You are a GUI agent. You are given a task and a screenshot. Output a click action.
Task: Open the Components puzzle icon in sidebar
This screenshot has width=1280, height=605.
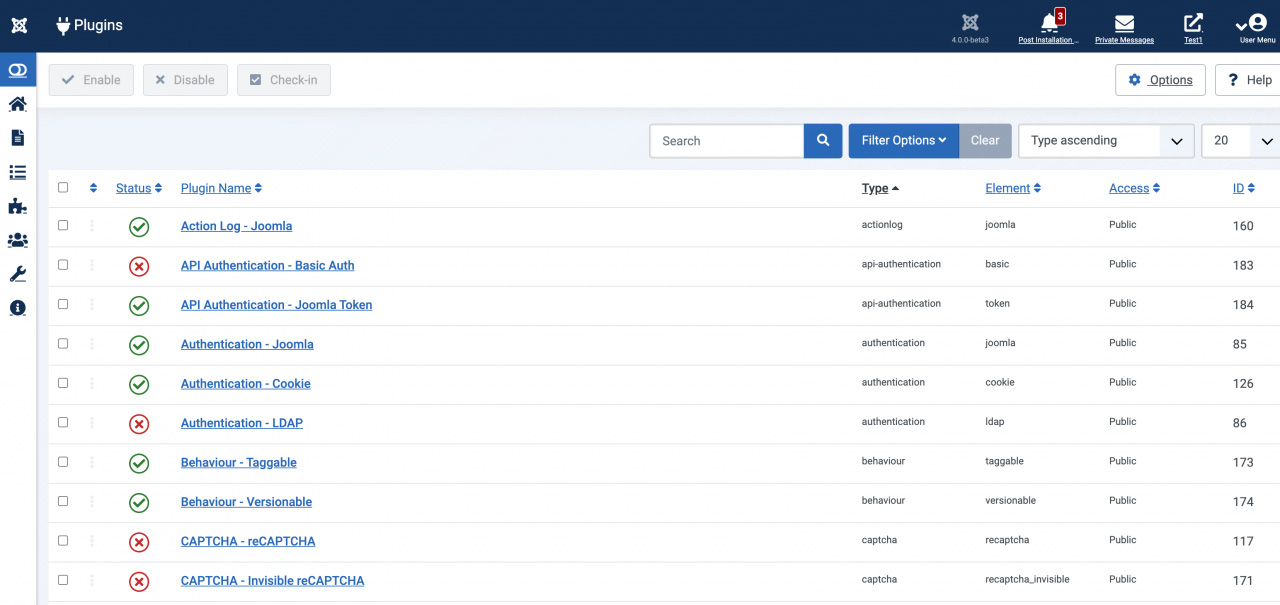tap(16, 206)
